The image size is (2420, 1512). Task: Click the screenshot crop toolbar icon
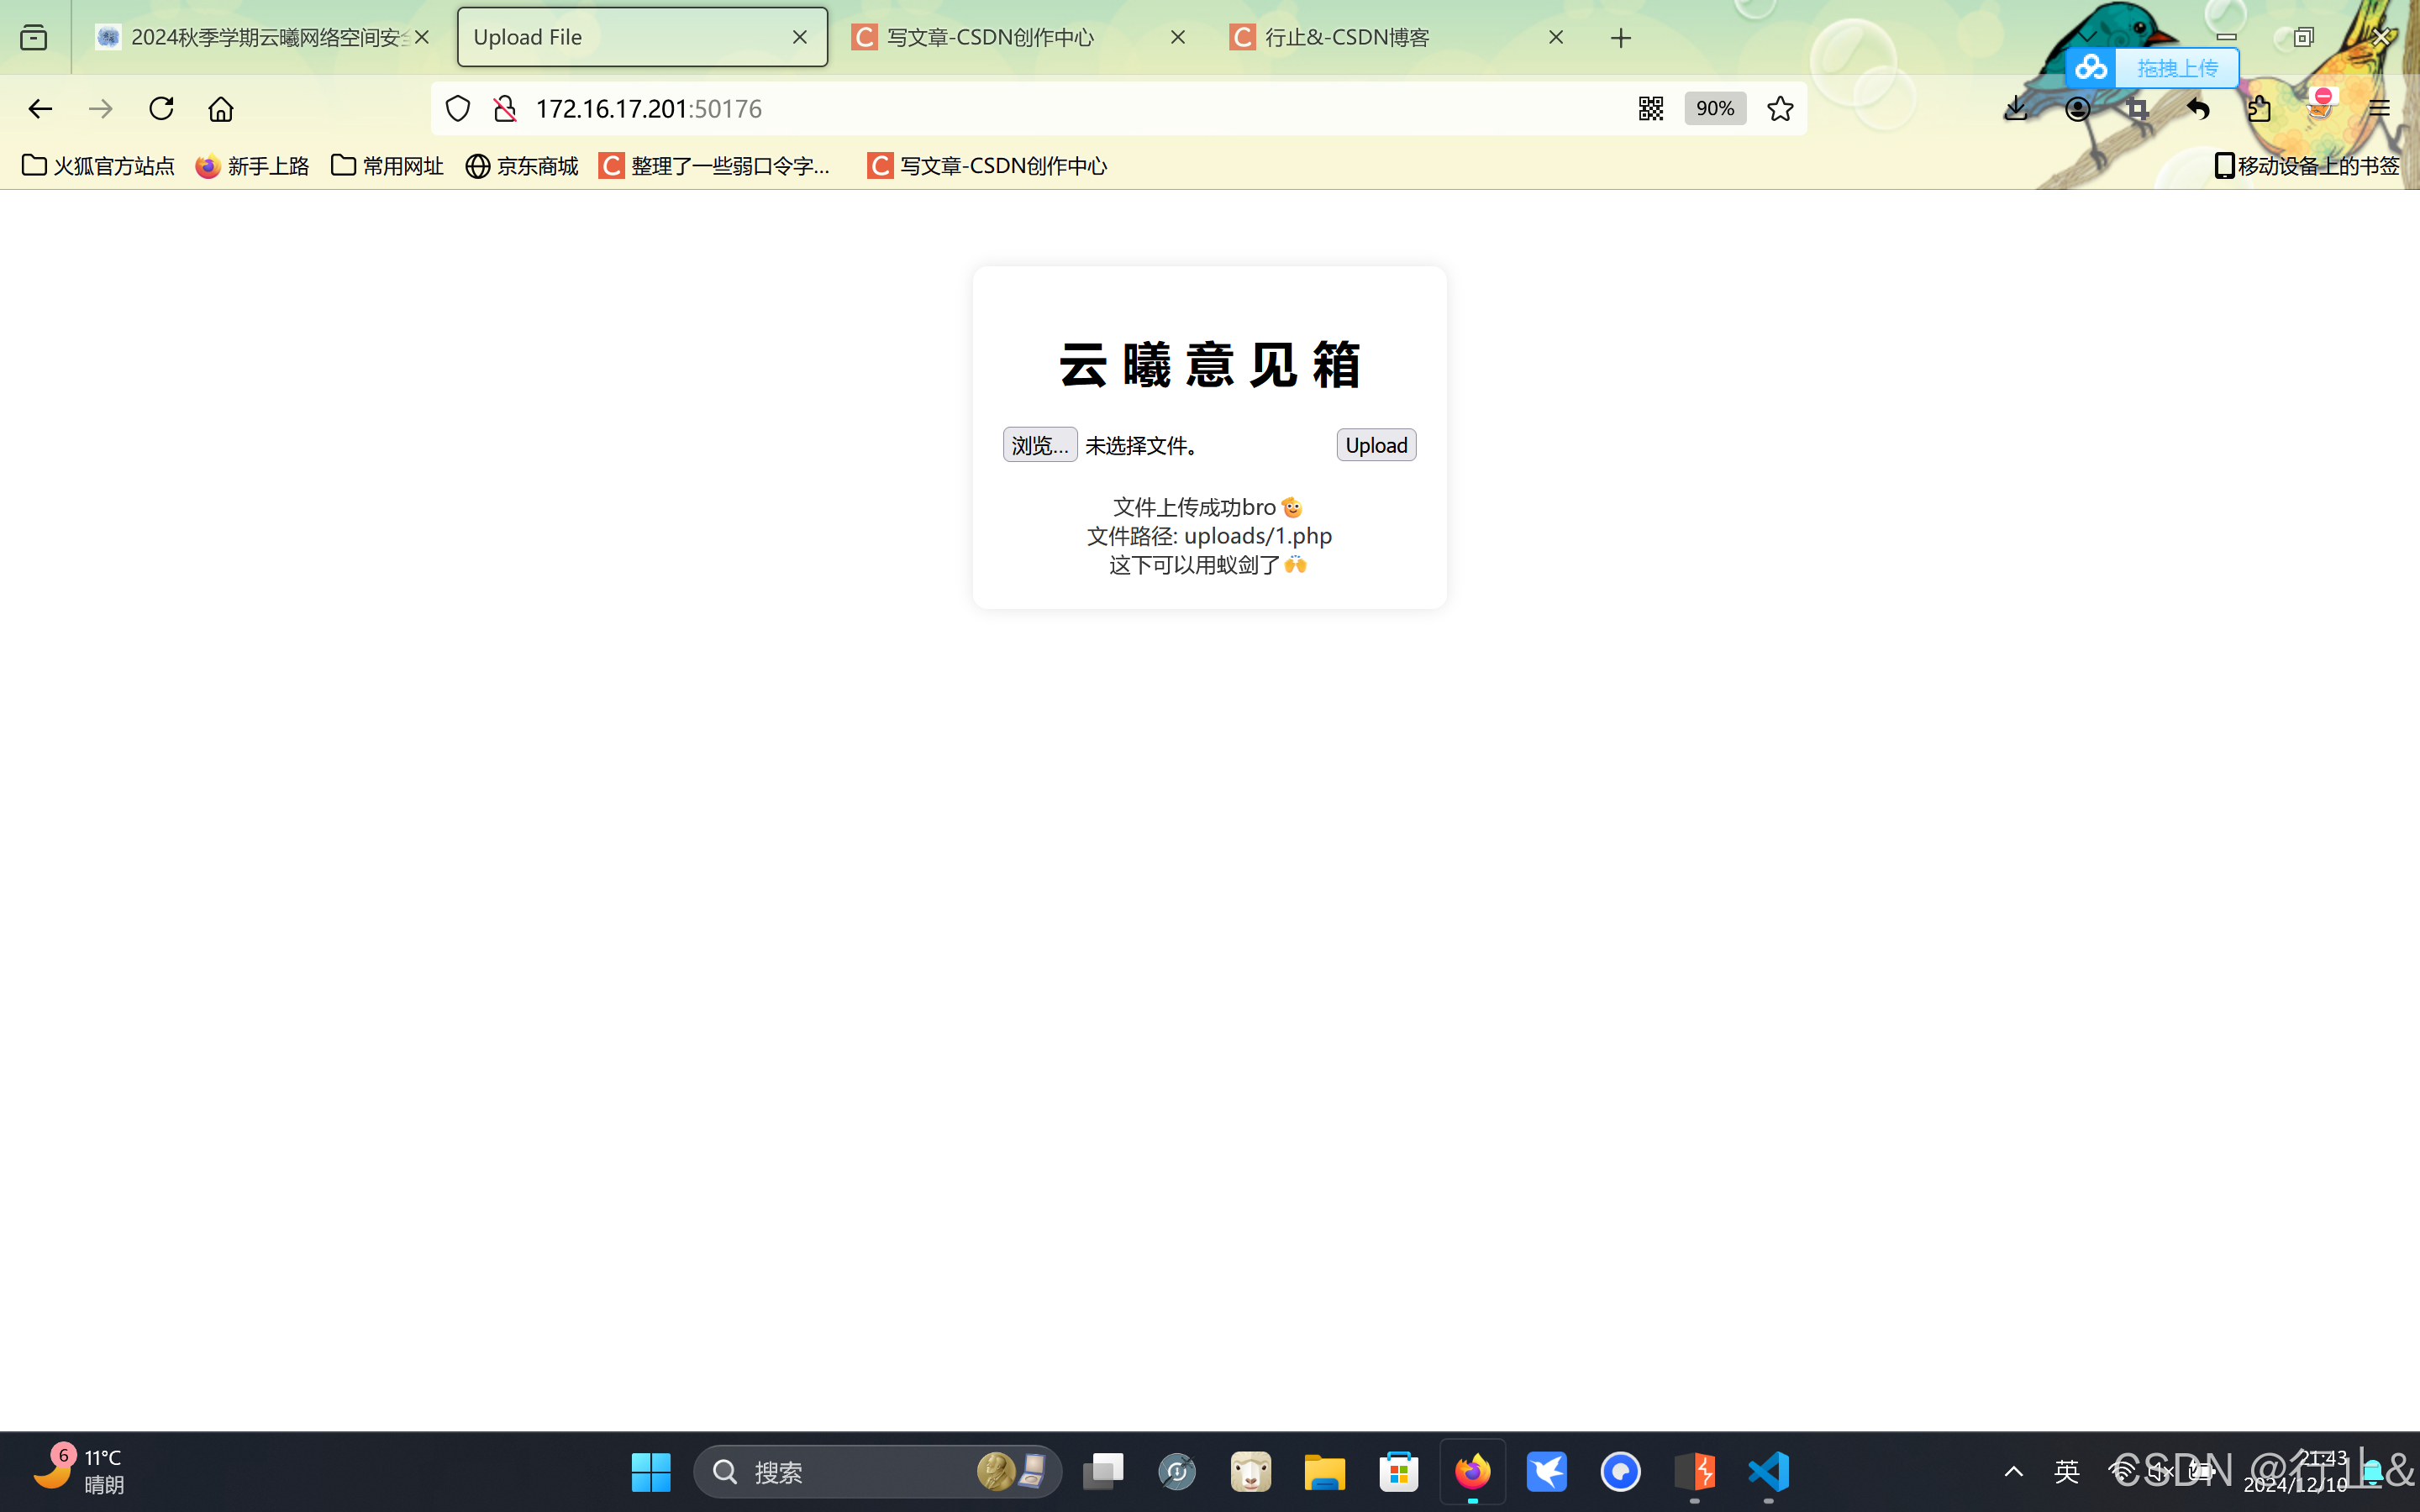(x=2137, y=109)
